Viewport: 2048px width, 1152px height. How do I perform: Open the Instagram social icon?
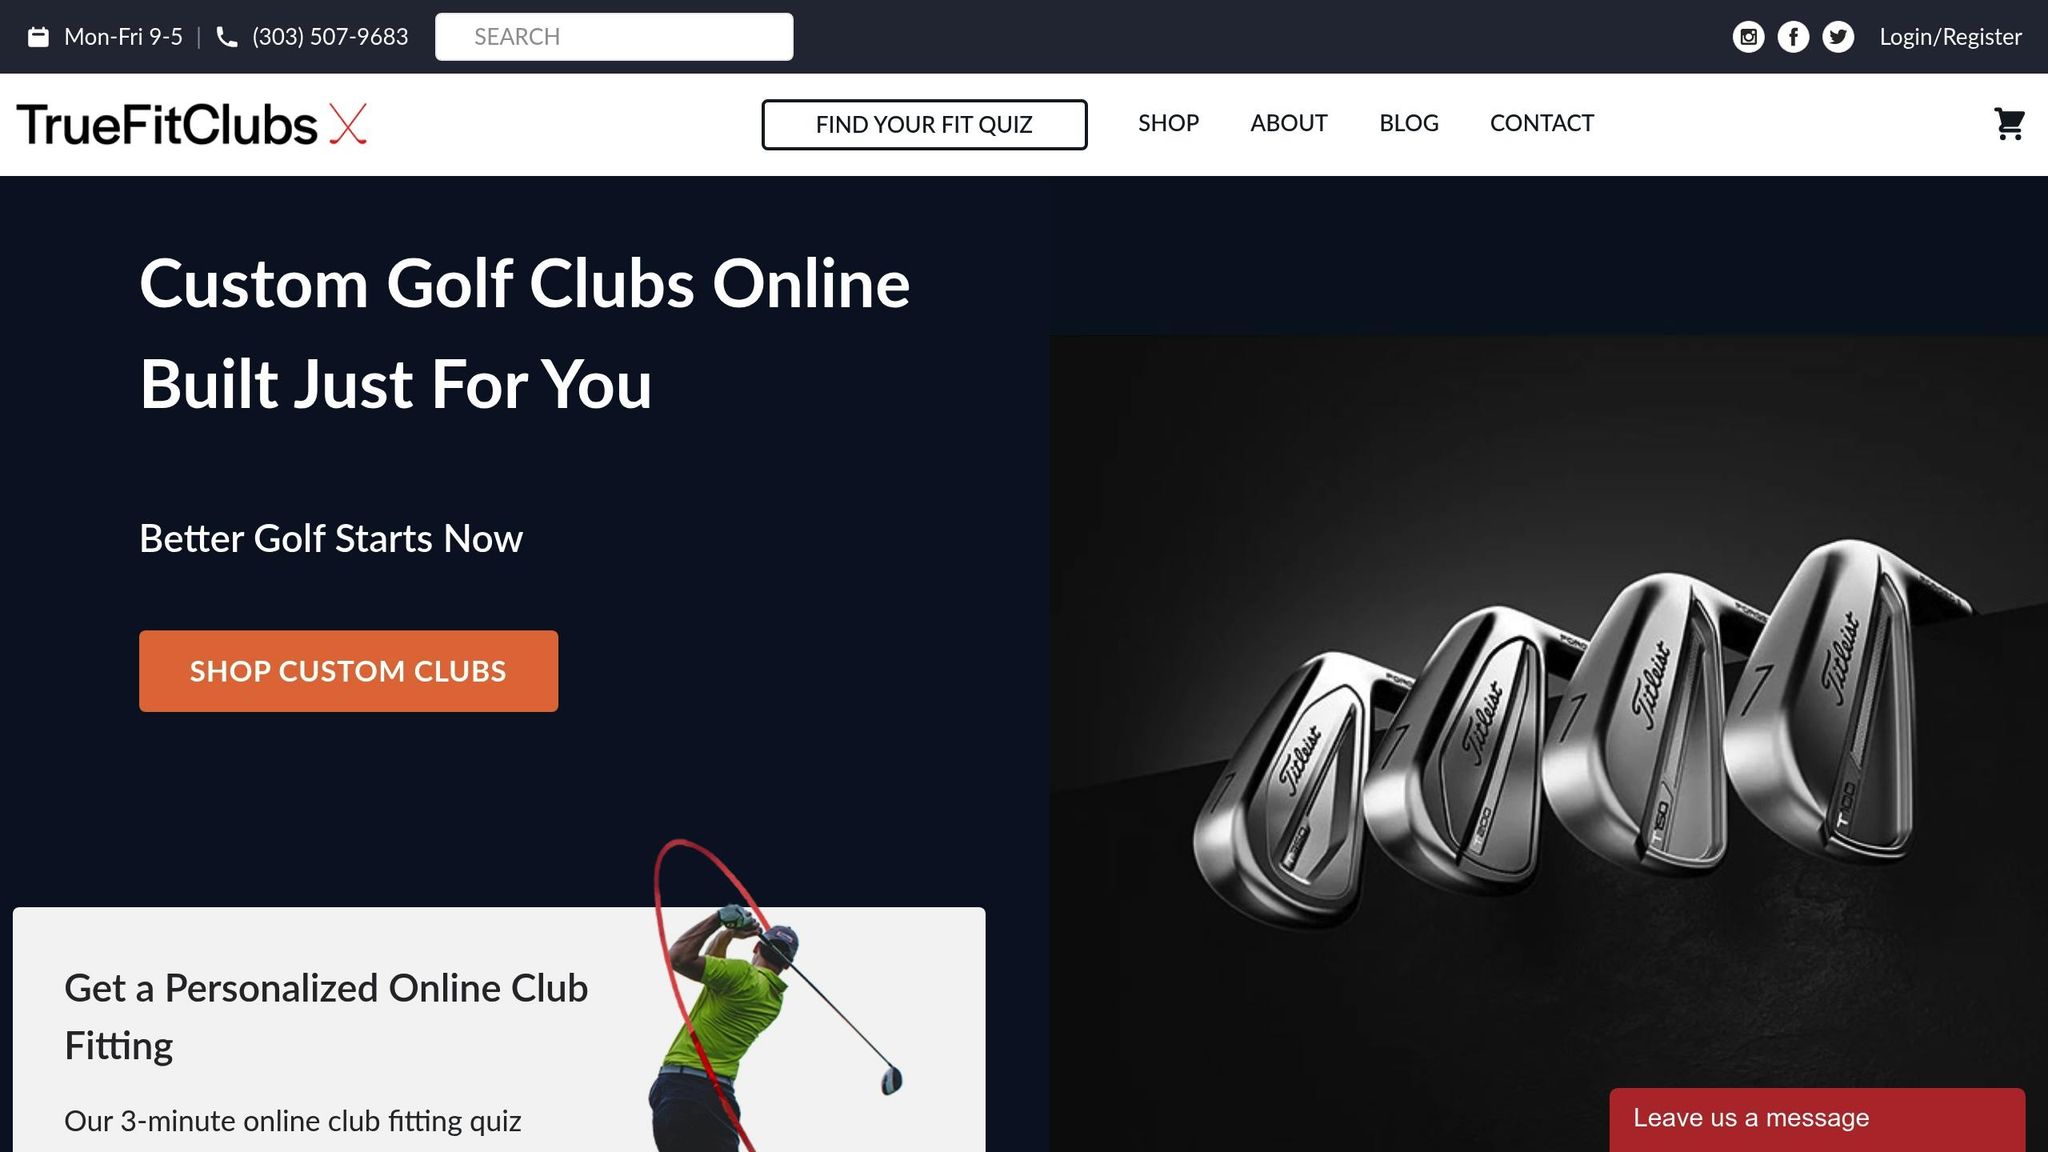pos(1748,37)
